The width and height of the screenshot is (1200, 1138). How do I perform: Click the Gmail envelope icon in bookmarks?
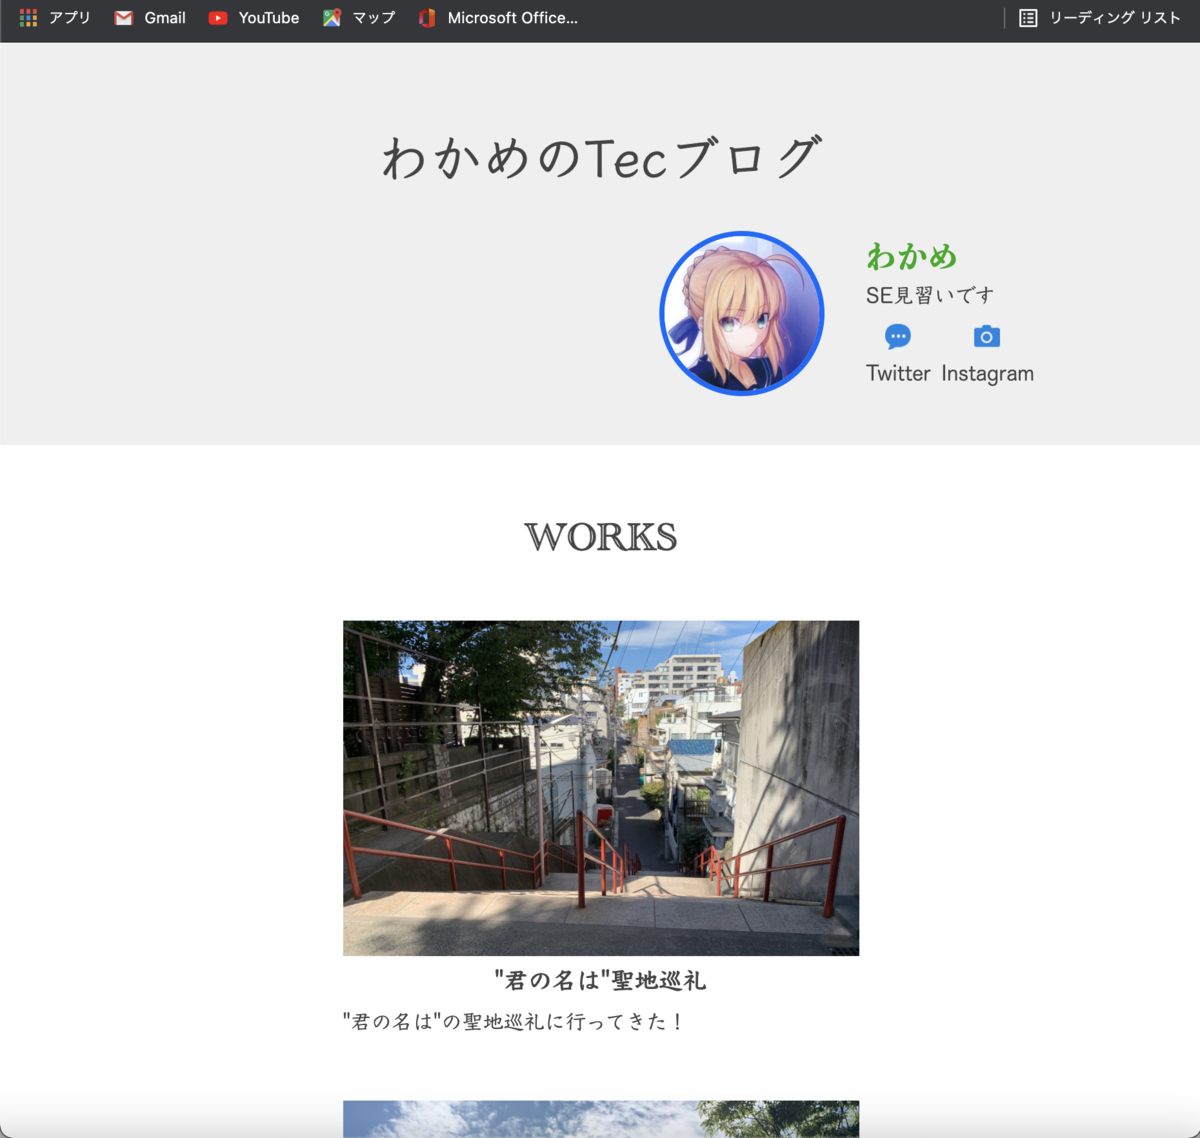tap(124, 18)
